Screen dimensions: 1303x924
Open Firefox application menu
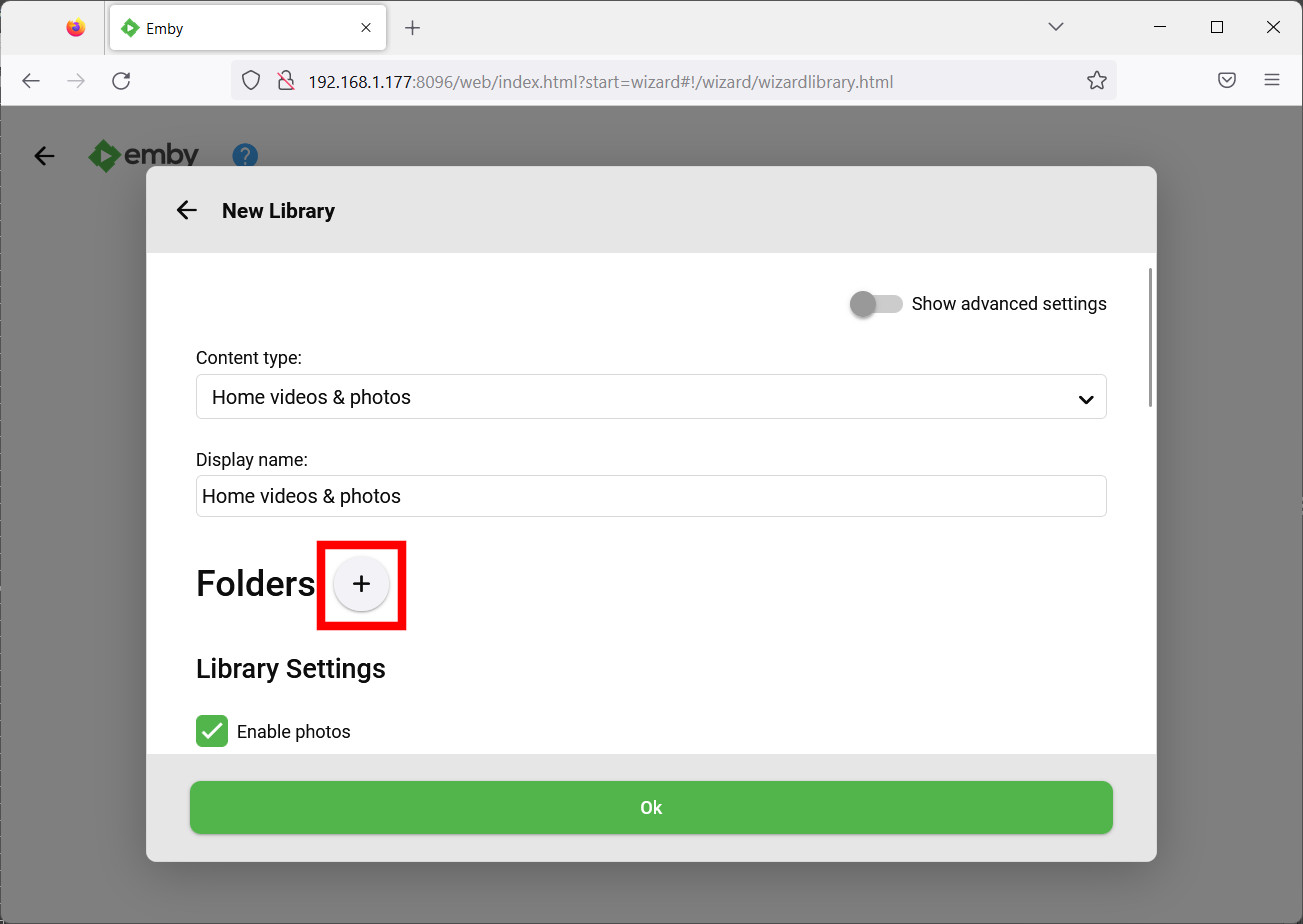tap(1272, 81)
